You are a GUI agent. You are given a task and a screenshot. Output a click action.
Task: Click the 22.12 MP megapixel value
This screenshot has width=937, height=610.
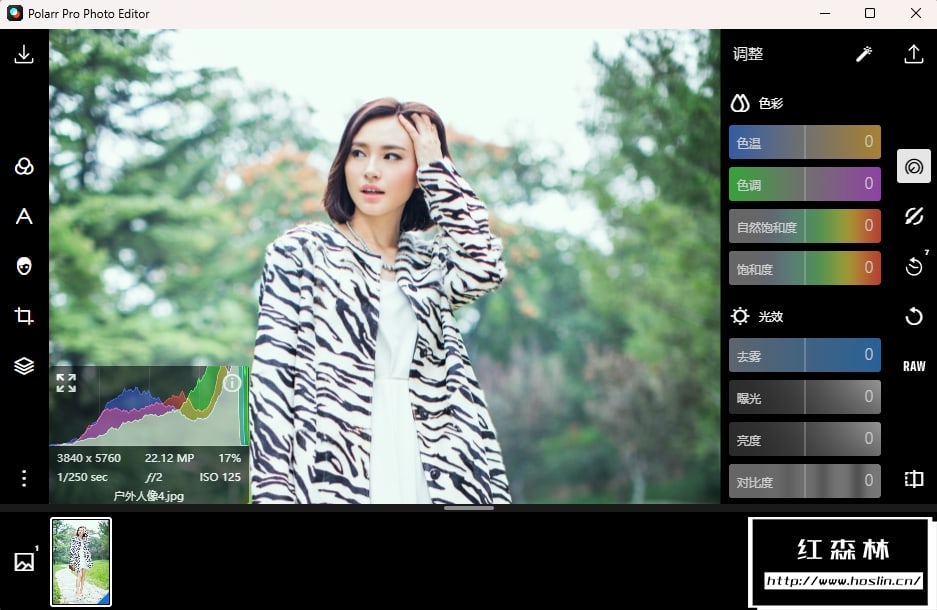click(x=169, y=458)
